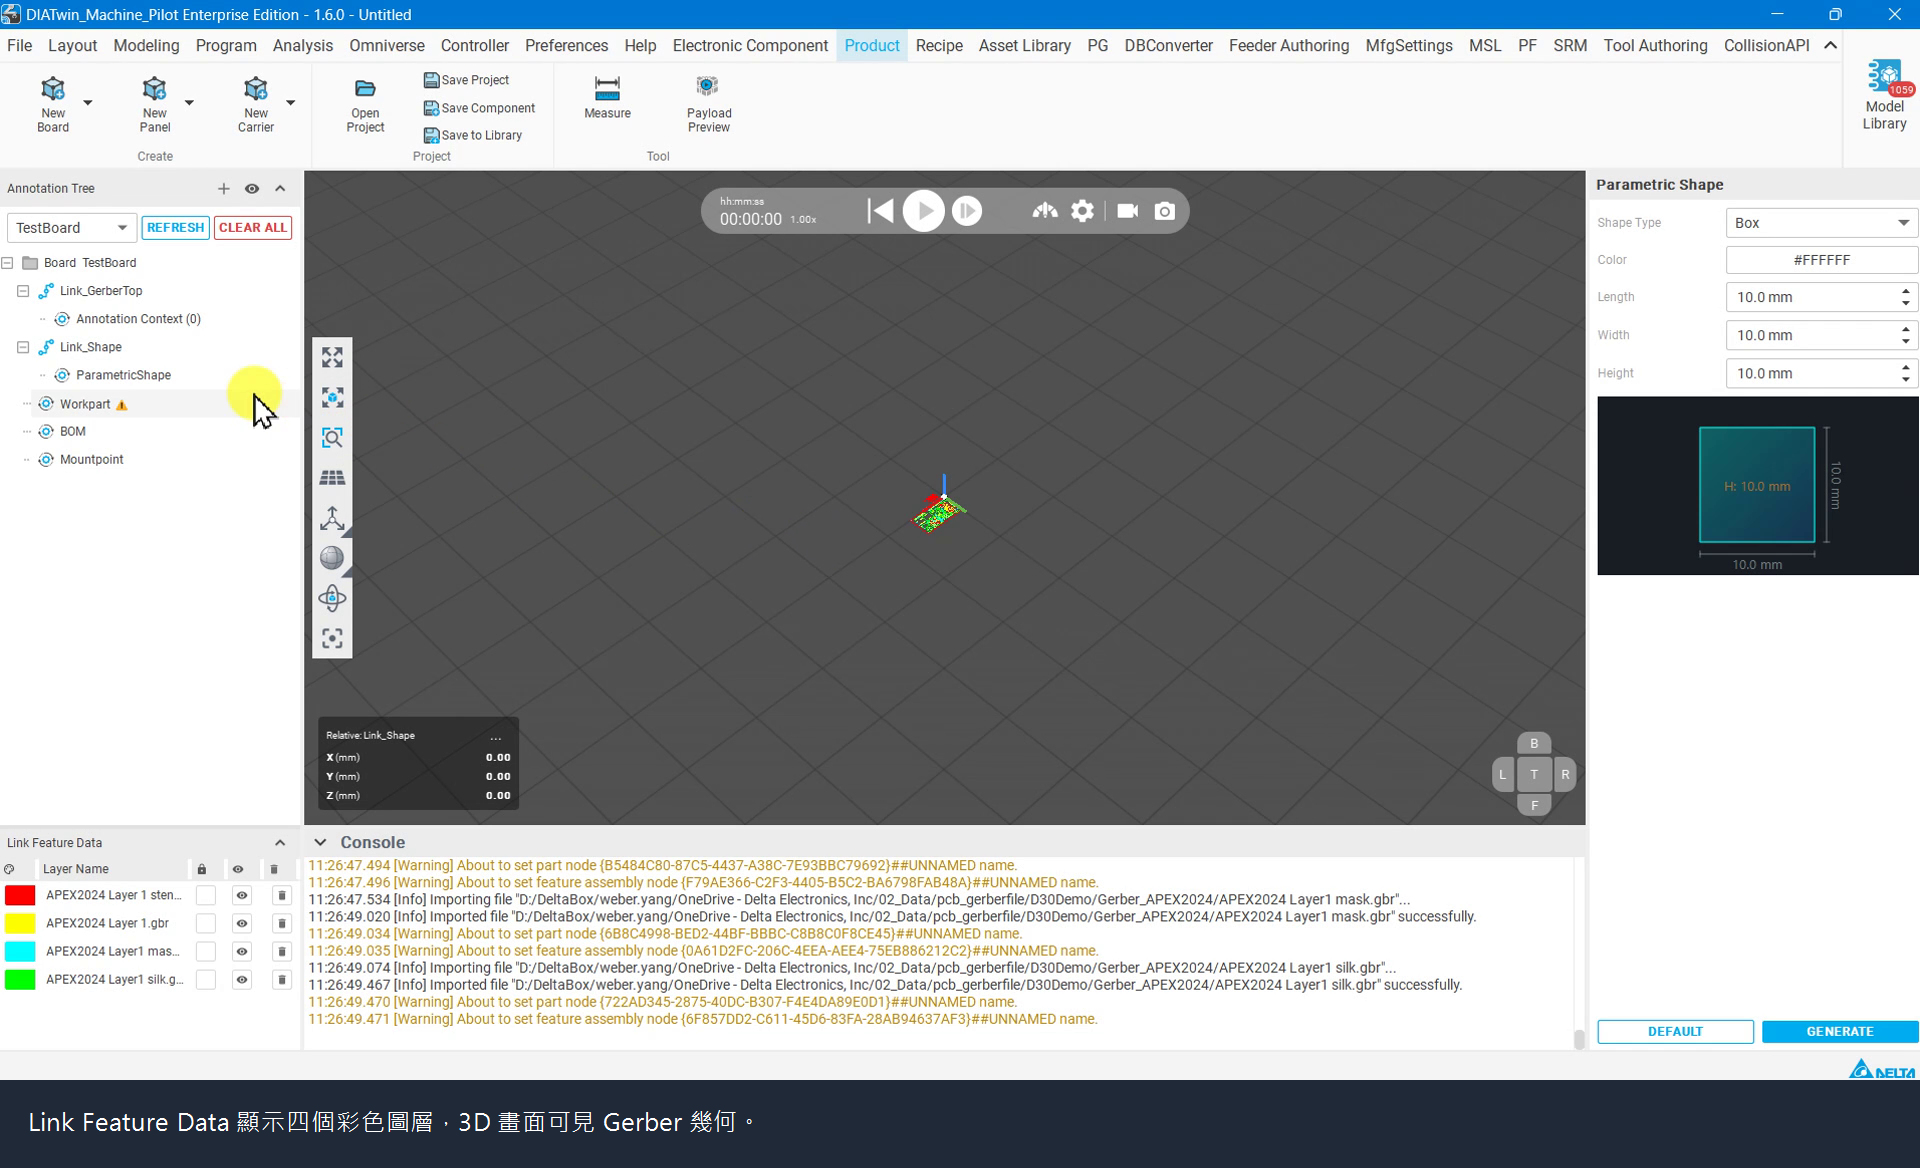Click the REFRESH button
Image resolution: width=1920 pixels, height=1168 pixels.
point(175,228)
